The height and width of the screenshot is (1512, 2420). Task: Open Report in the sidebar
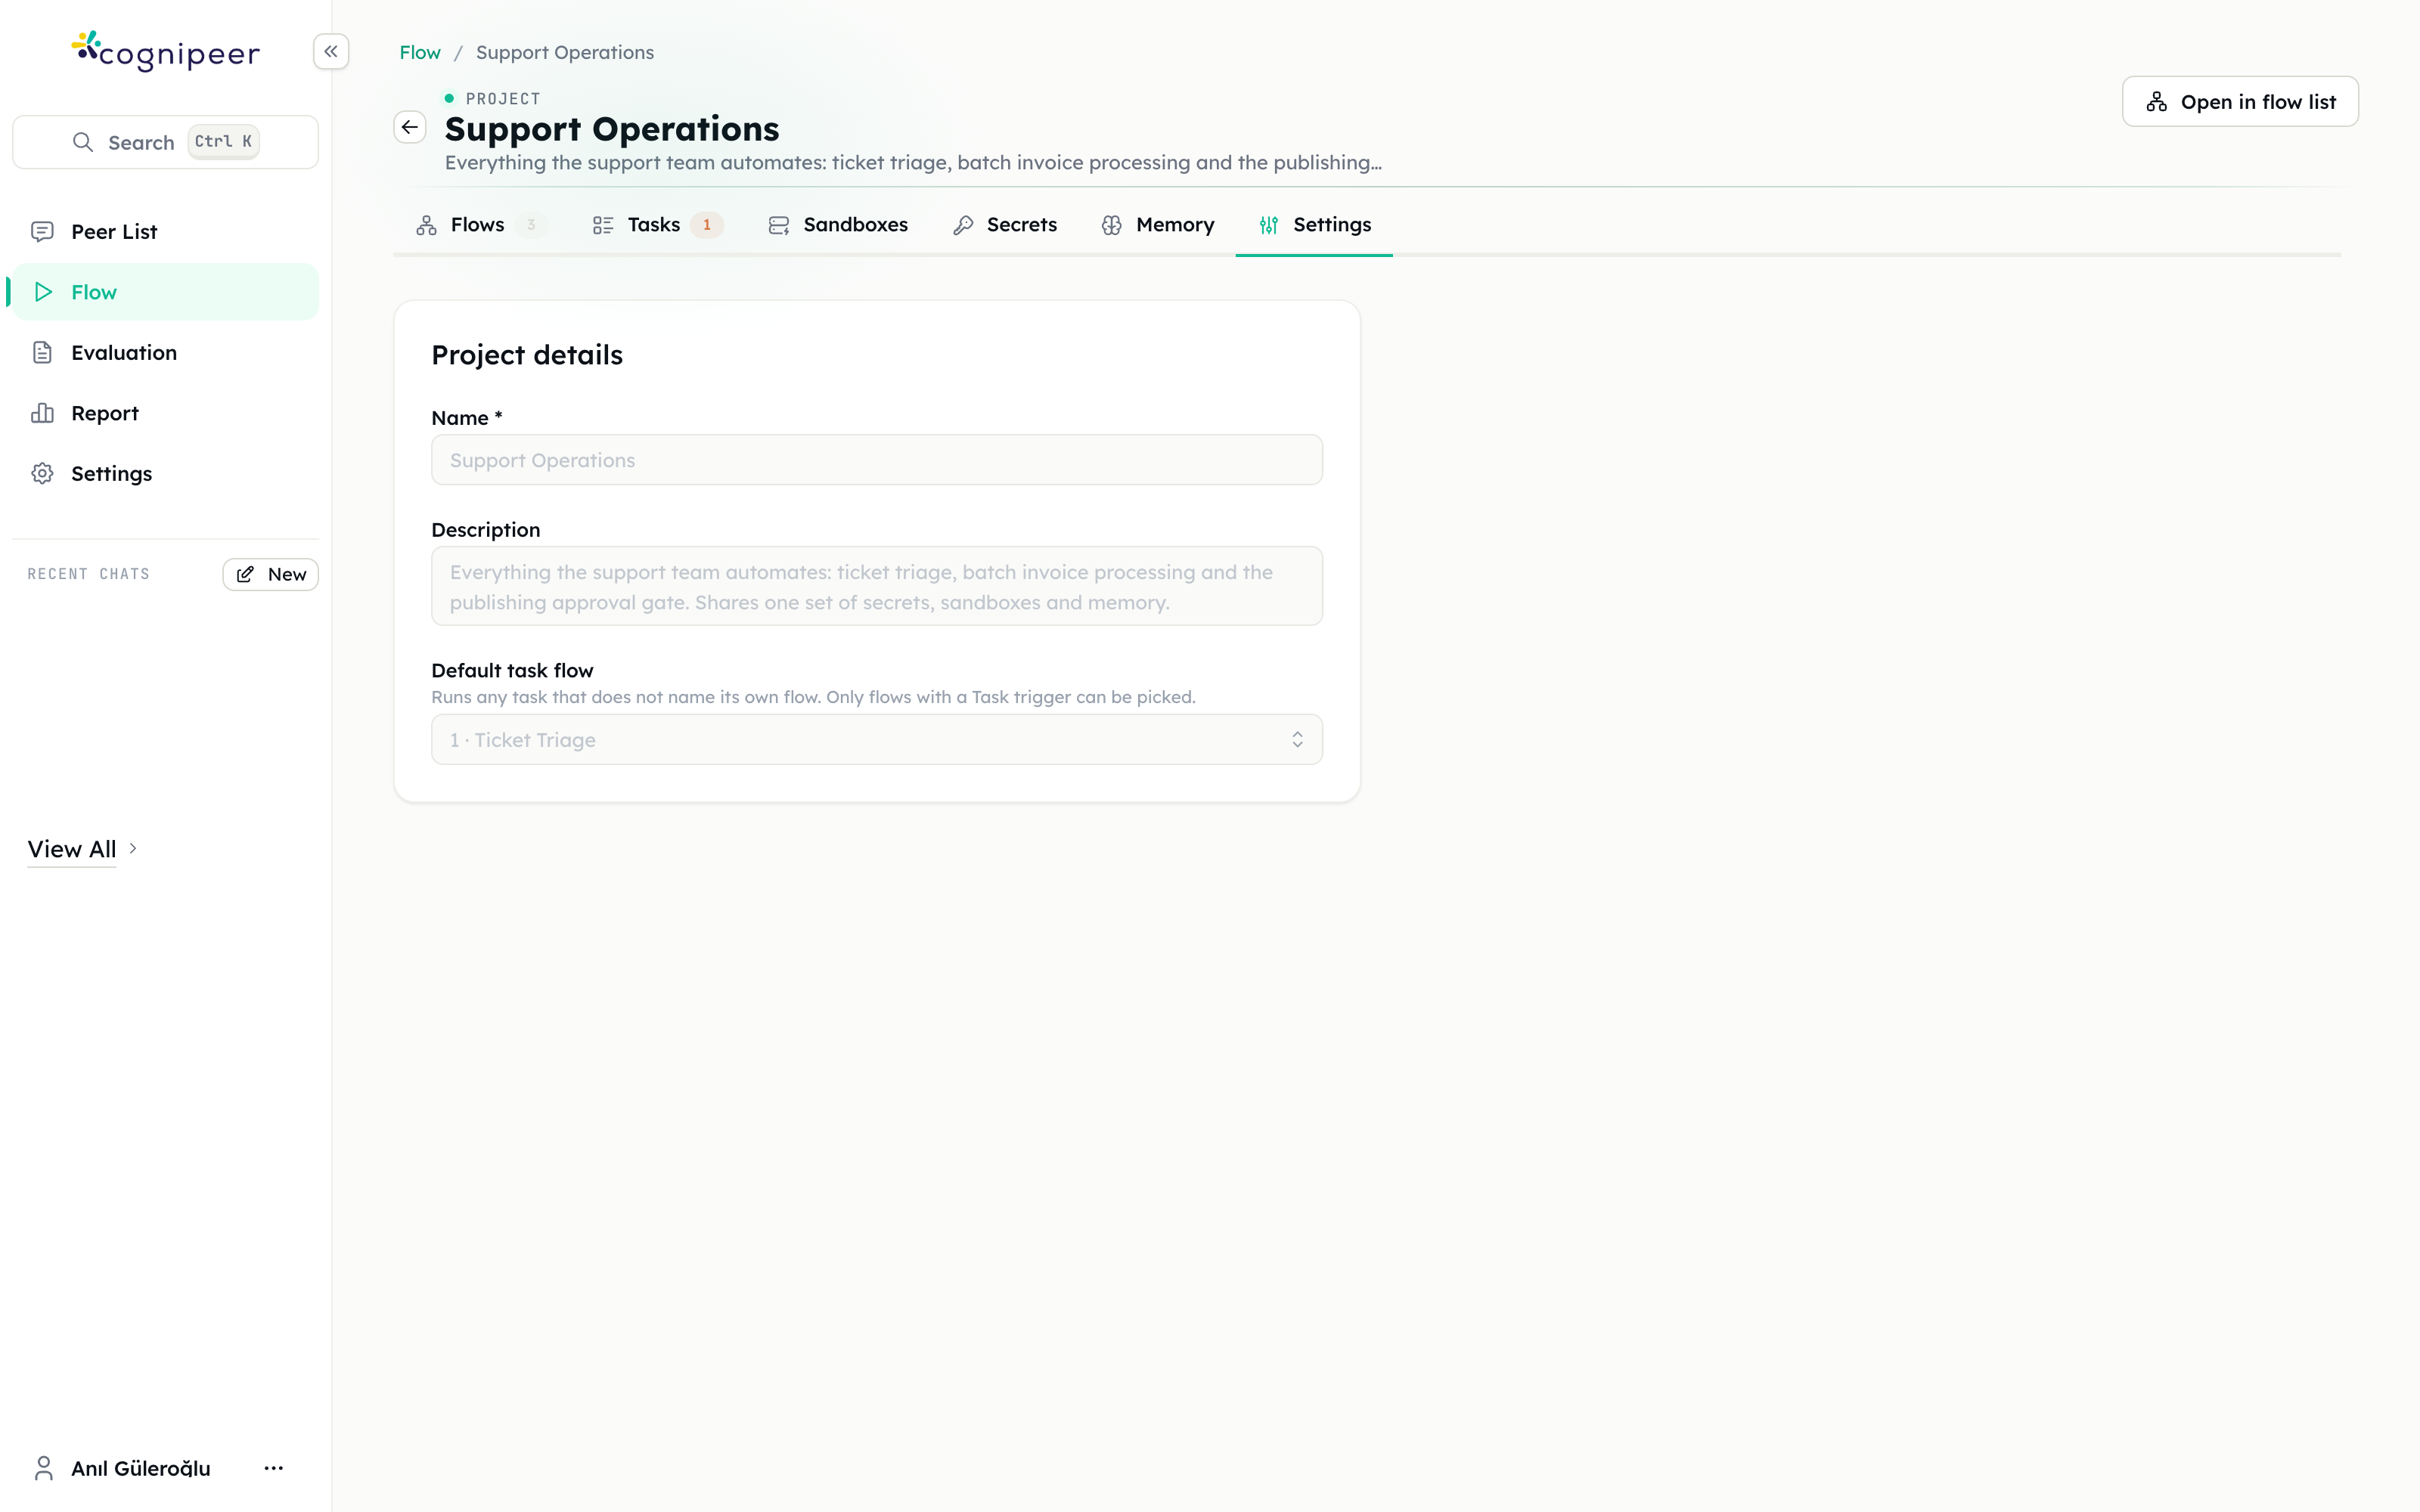coord(166,413)
